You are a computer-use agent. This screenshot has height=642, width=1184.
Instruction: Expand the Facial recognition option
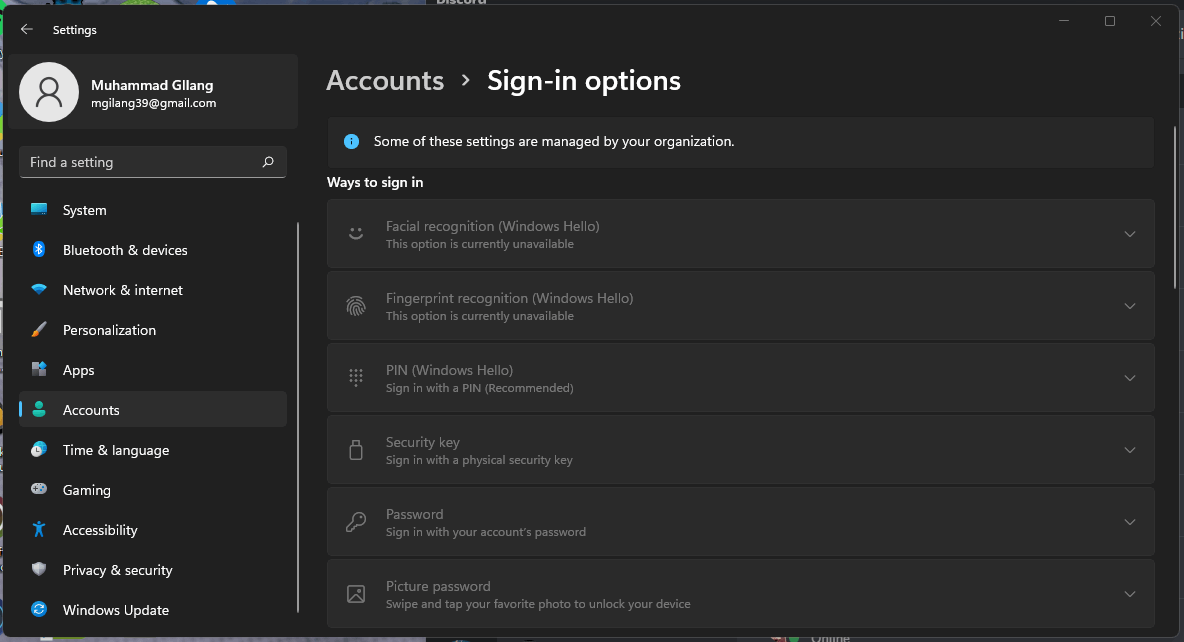click(x=1130, y=234)
